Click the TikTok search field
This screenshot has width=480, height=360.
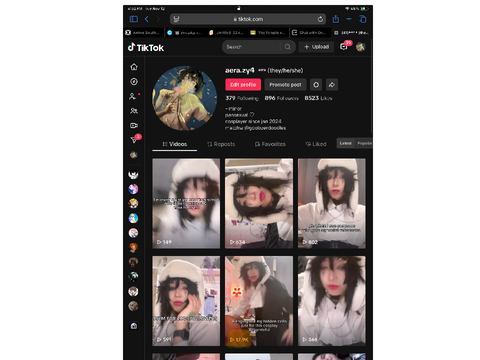(x=253, y=47)
